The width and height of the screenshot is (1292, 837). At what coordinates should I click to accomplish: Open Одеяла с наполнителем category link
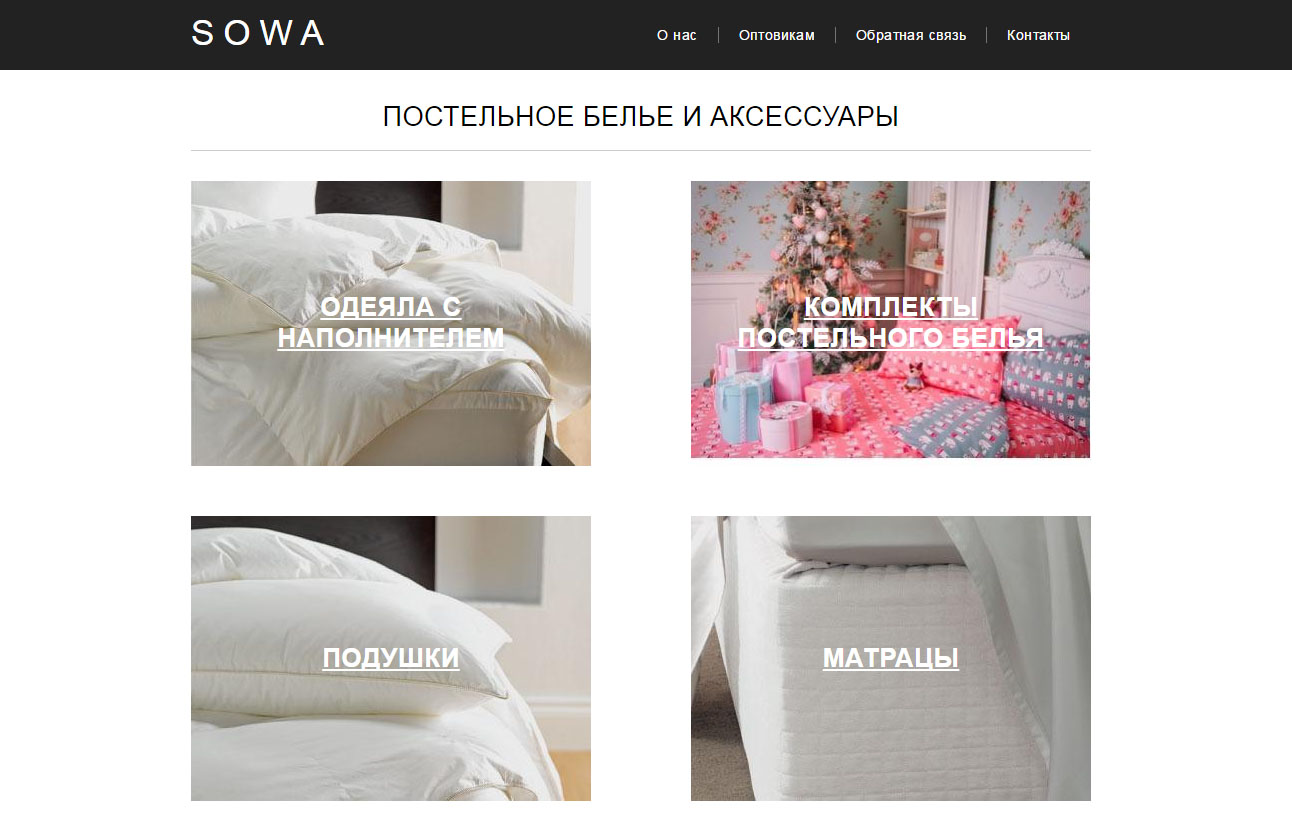tap(391, 322)
